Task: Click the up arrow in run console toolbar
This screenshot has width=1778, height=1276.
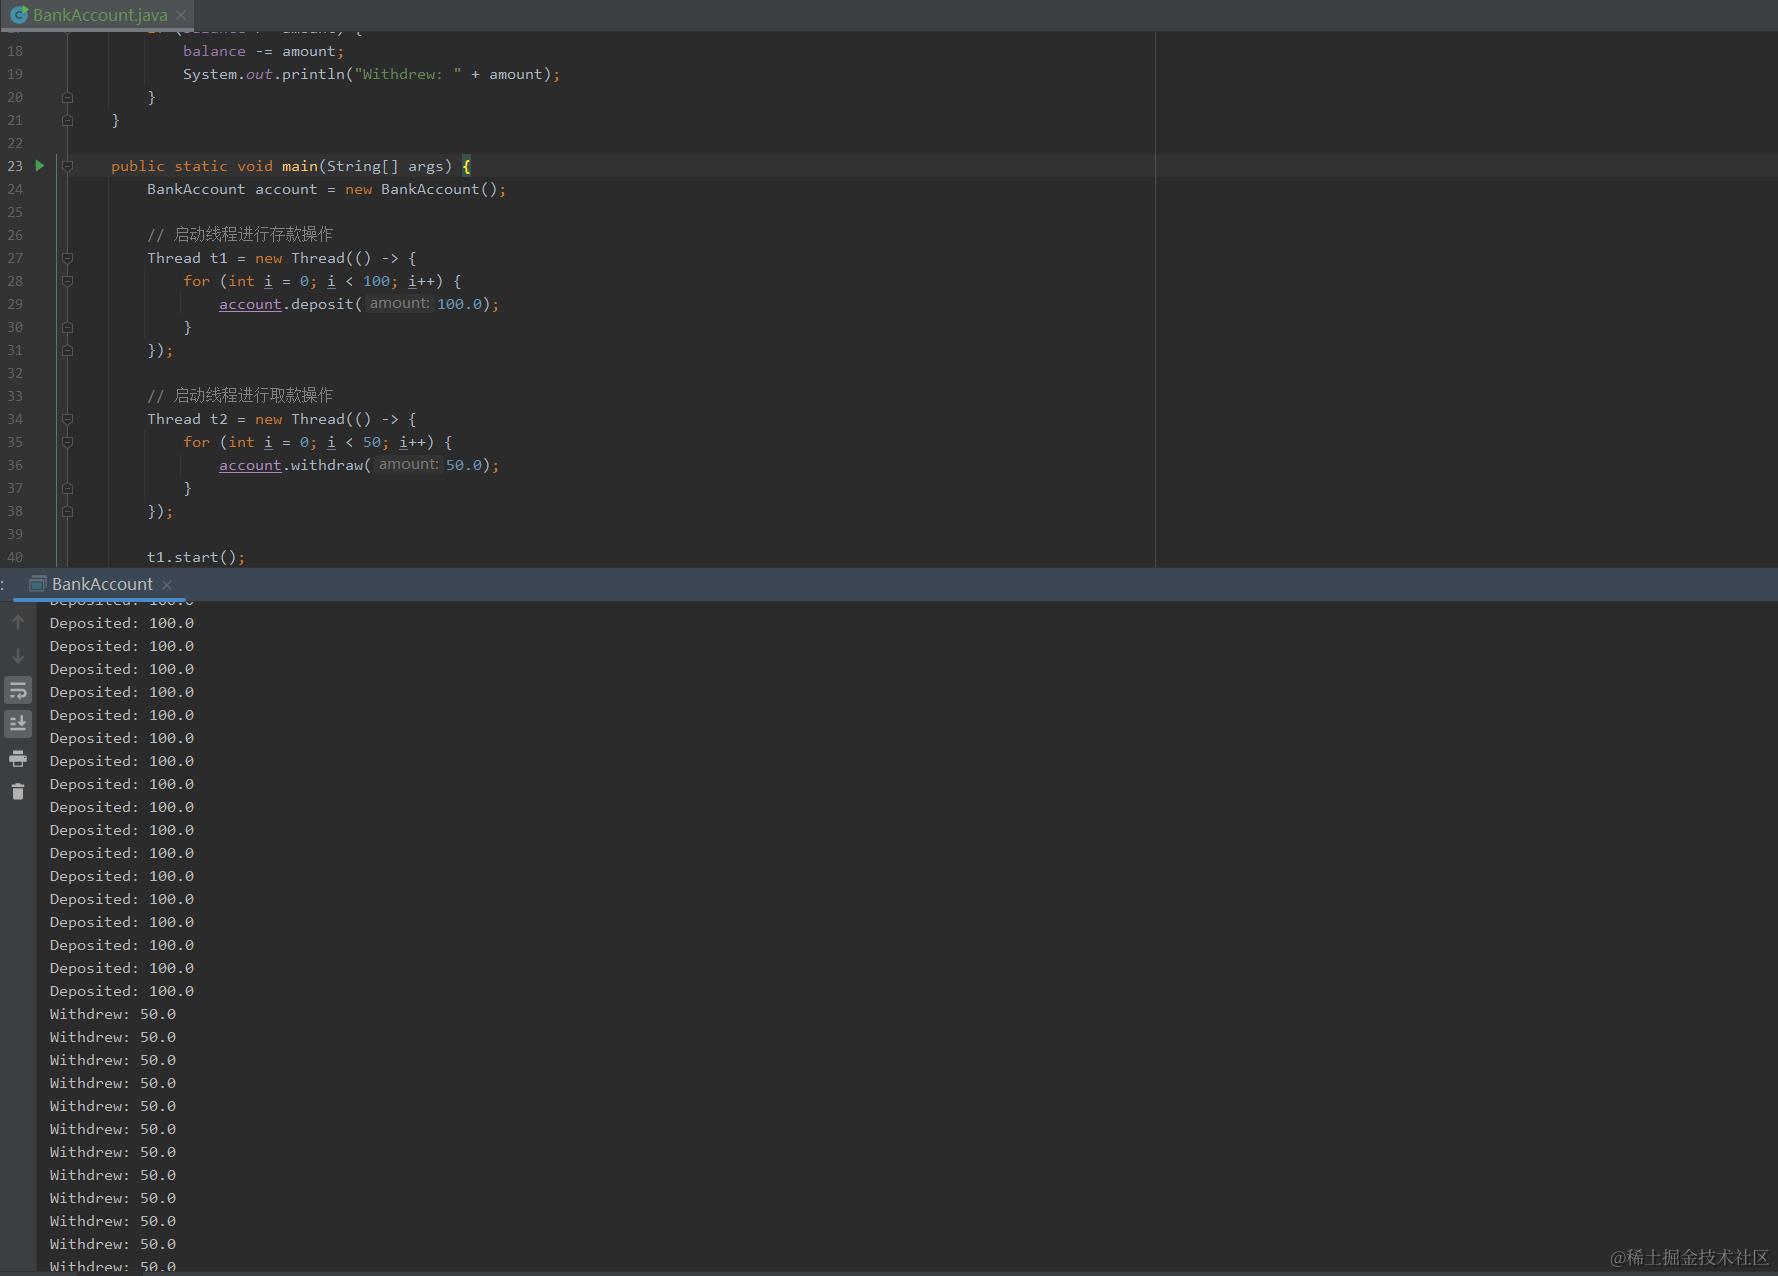Action: tap(18, 622)
